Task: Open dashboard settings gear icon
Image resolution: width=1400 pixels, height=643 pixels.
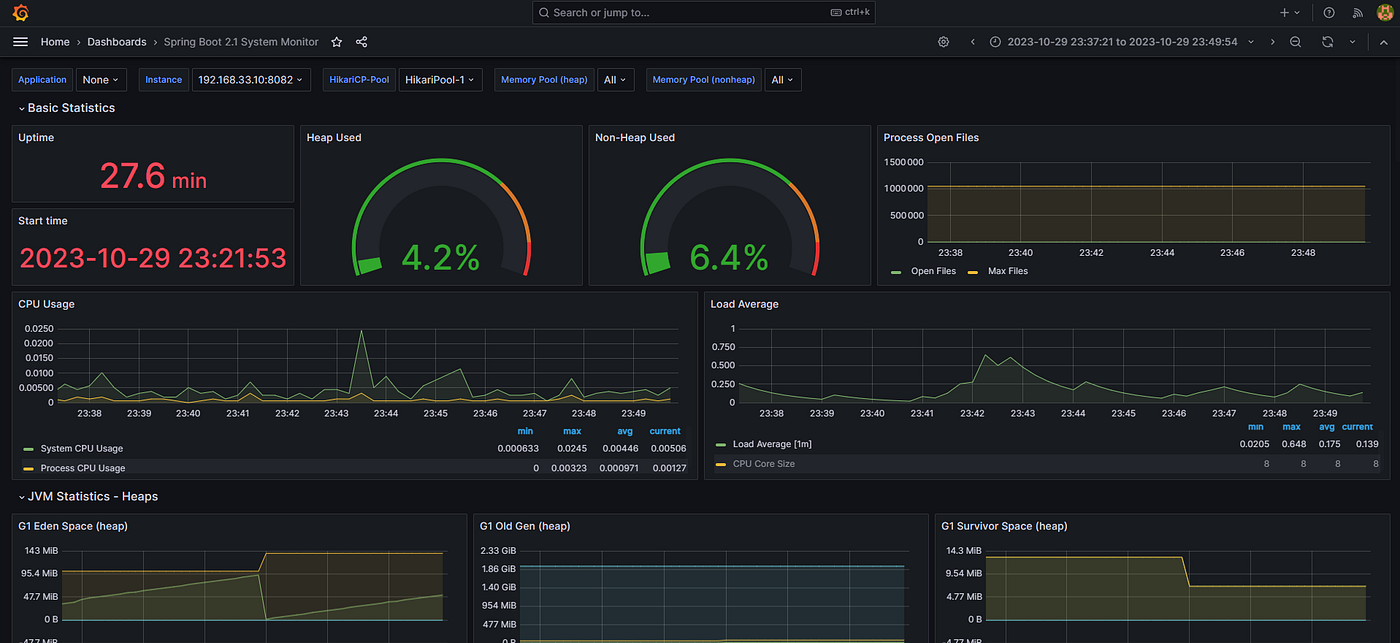Action: pos(943,42)
